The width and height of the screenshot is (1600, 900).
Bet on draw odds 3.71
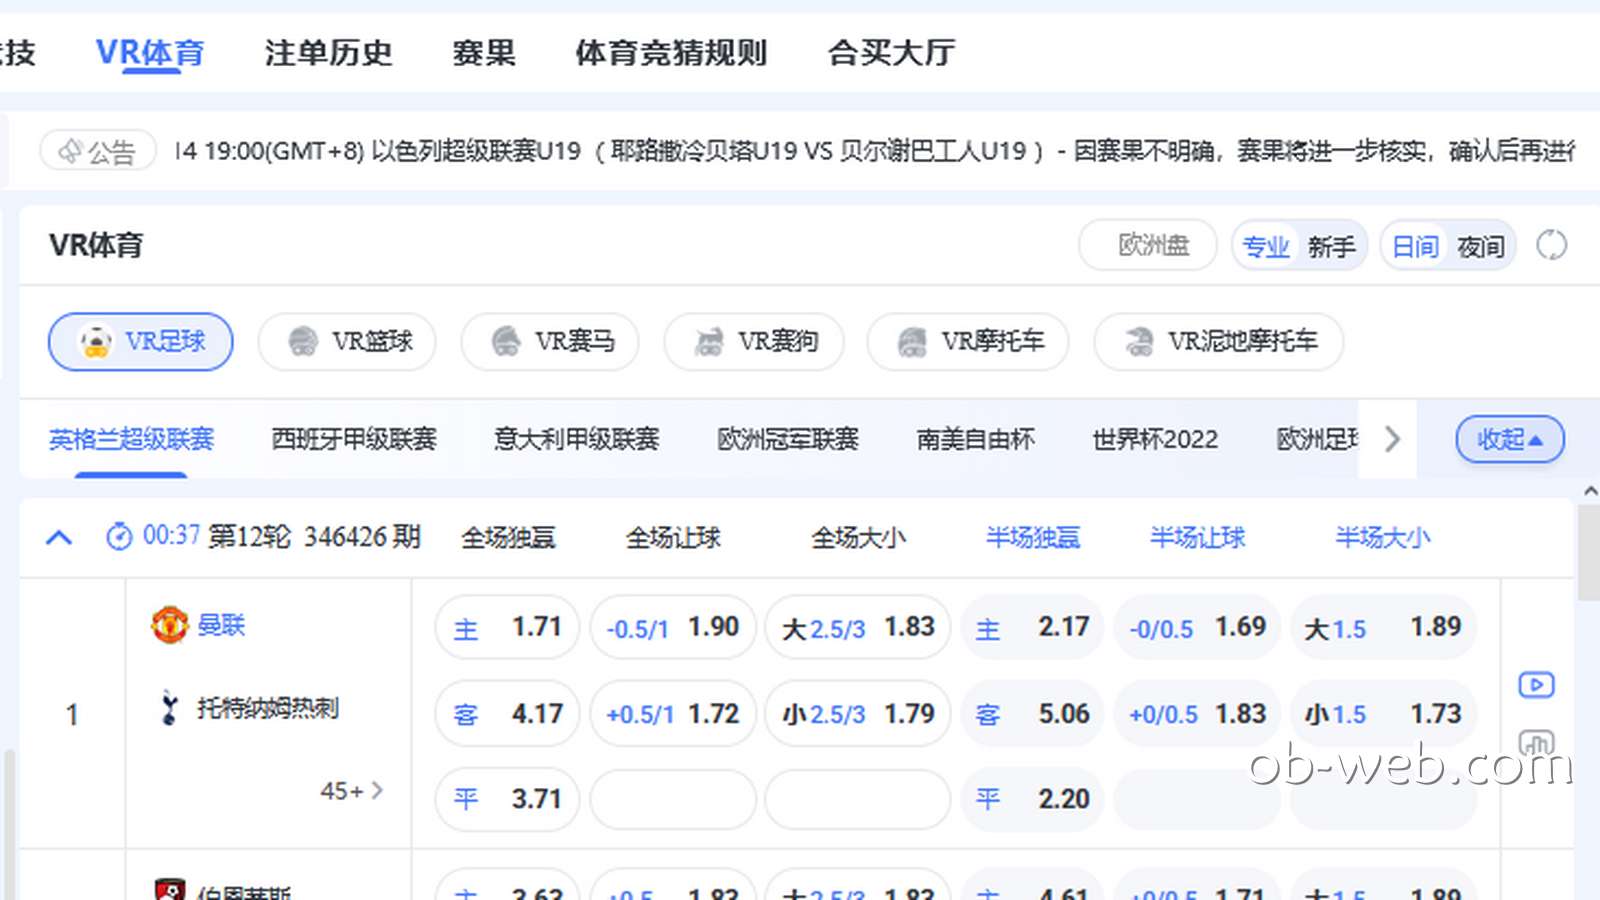[507, 799]
